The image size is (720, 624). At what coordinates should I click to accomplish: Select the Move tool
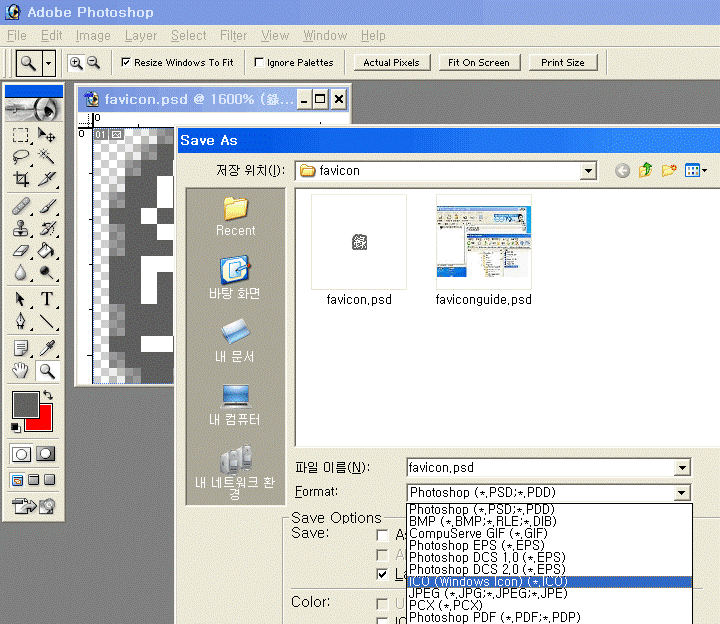(46, 135)
